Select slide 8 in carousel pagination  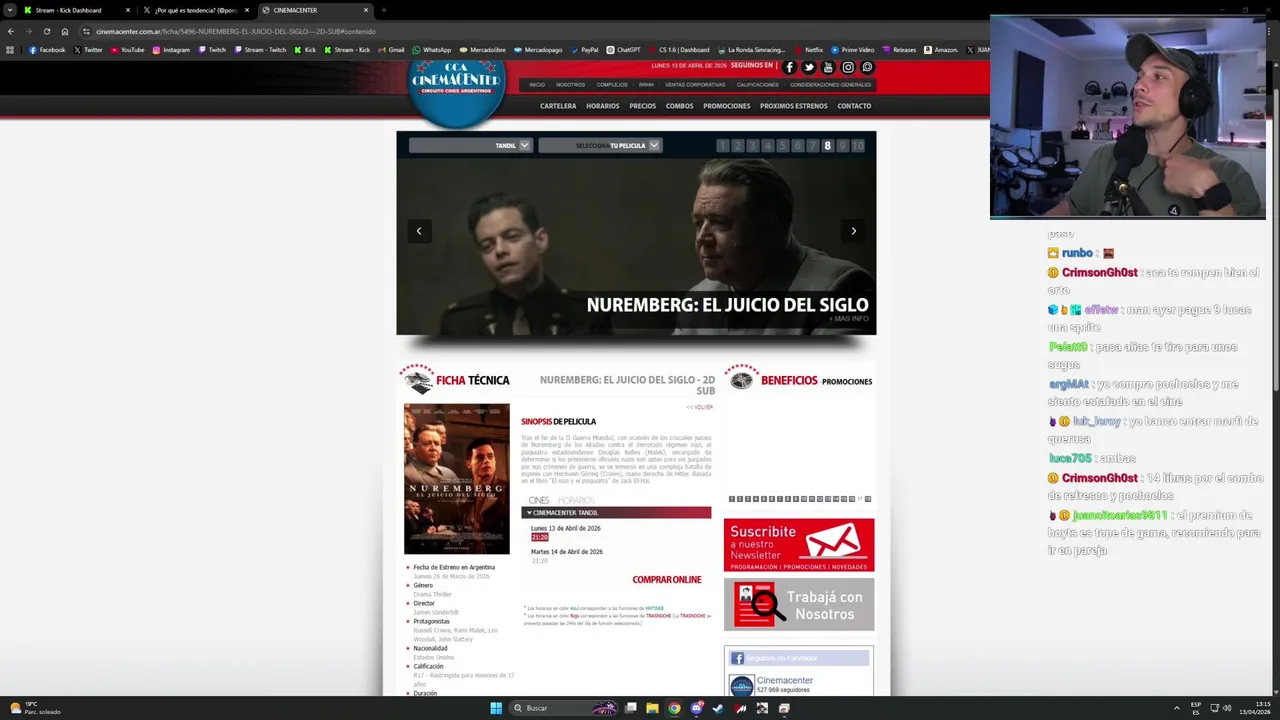click(827, 146)
